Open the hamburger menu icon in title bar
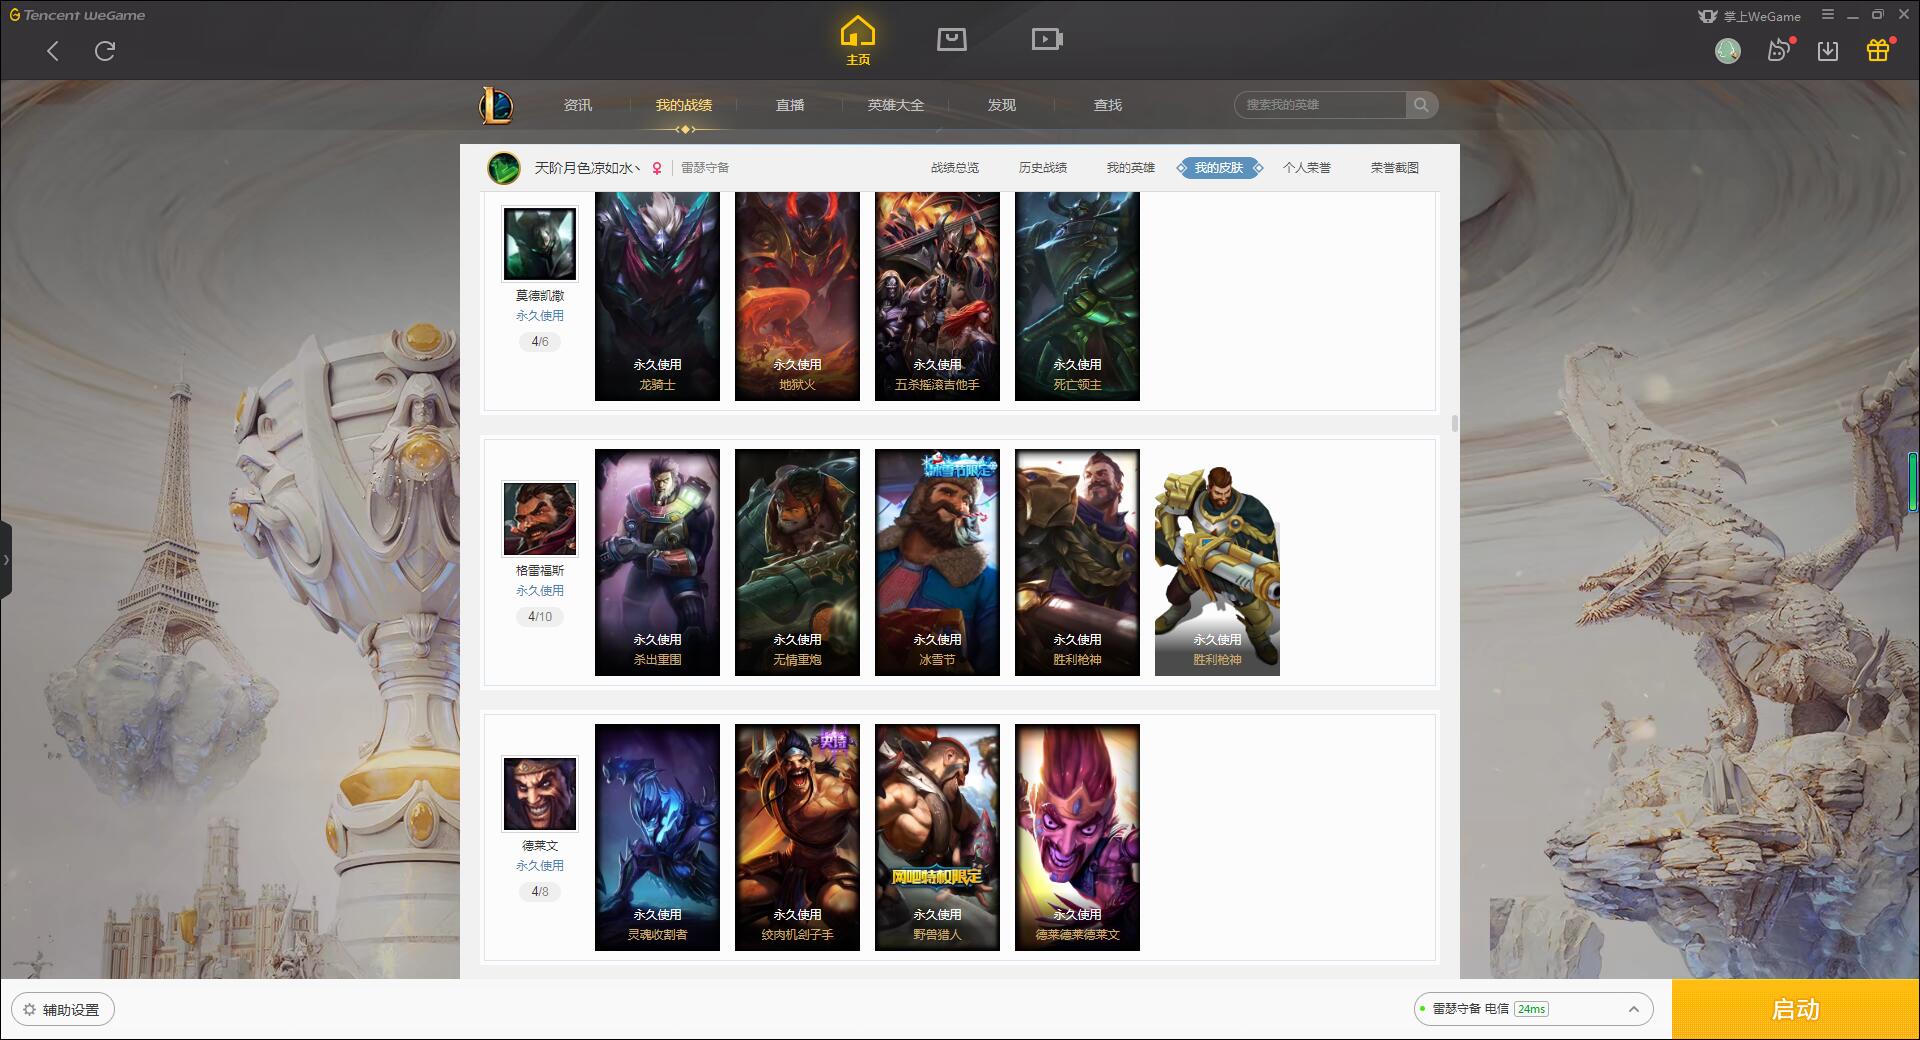1920x1040 pixels. coord(1828,15)
